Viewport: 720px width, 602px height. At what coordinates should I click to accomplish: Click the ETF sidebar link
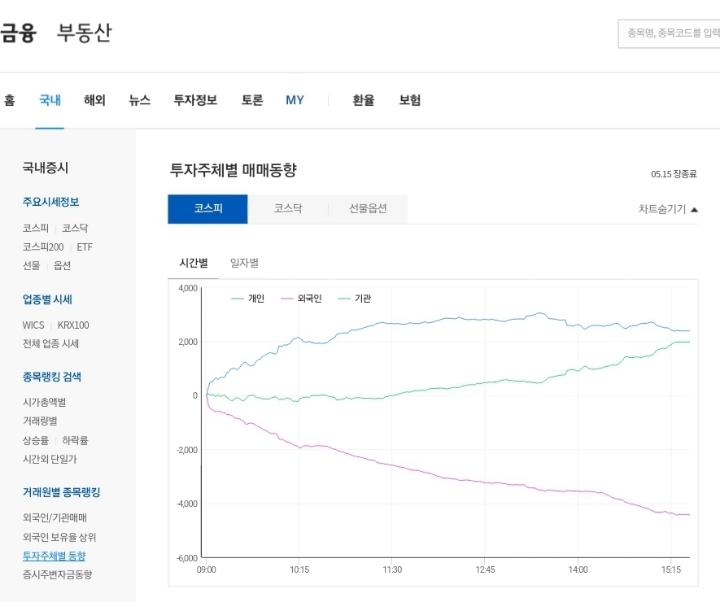coord(84,247)
